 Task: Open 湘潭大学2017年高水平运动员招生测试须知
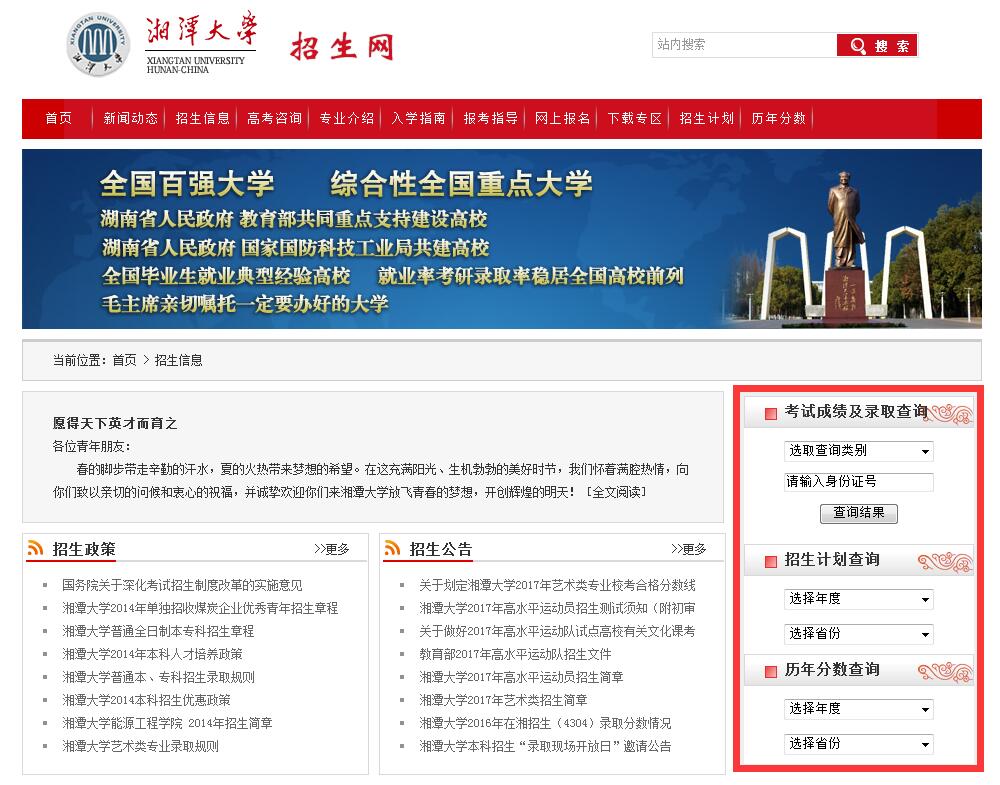[557, 608]
